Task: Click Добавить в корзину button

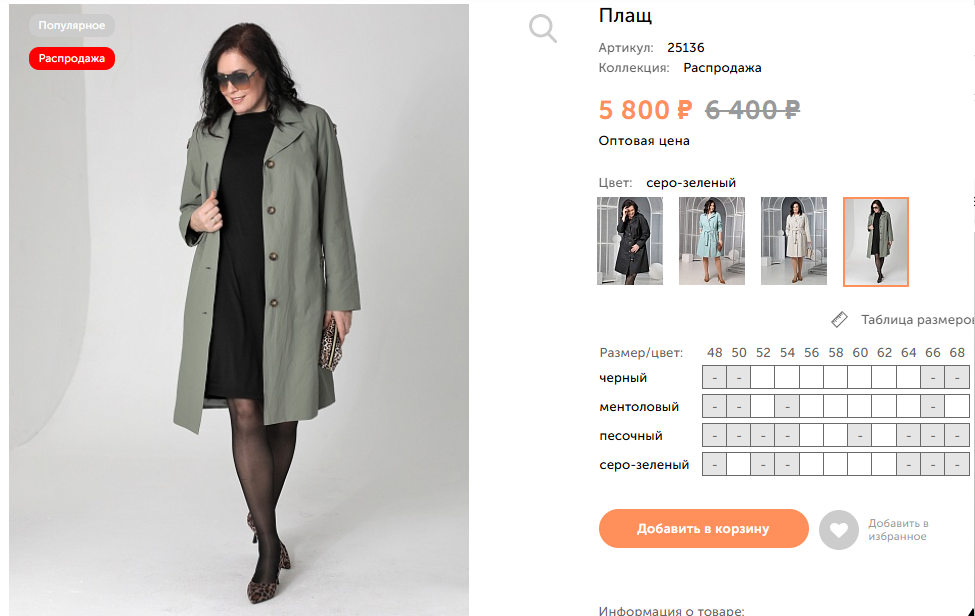Action: point(703,528)
